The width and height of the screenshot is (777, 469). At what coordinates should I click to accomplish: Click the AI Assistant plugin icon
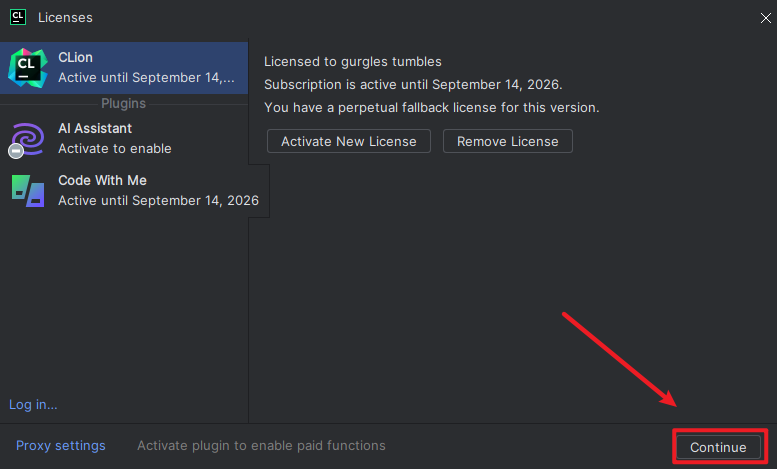click(27, 138)
